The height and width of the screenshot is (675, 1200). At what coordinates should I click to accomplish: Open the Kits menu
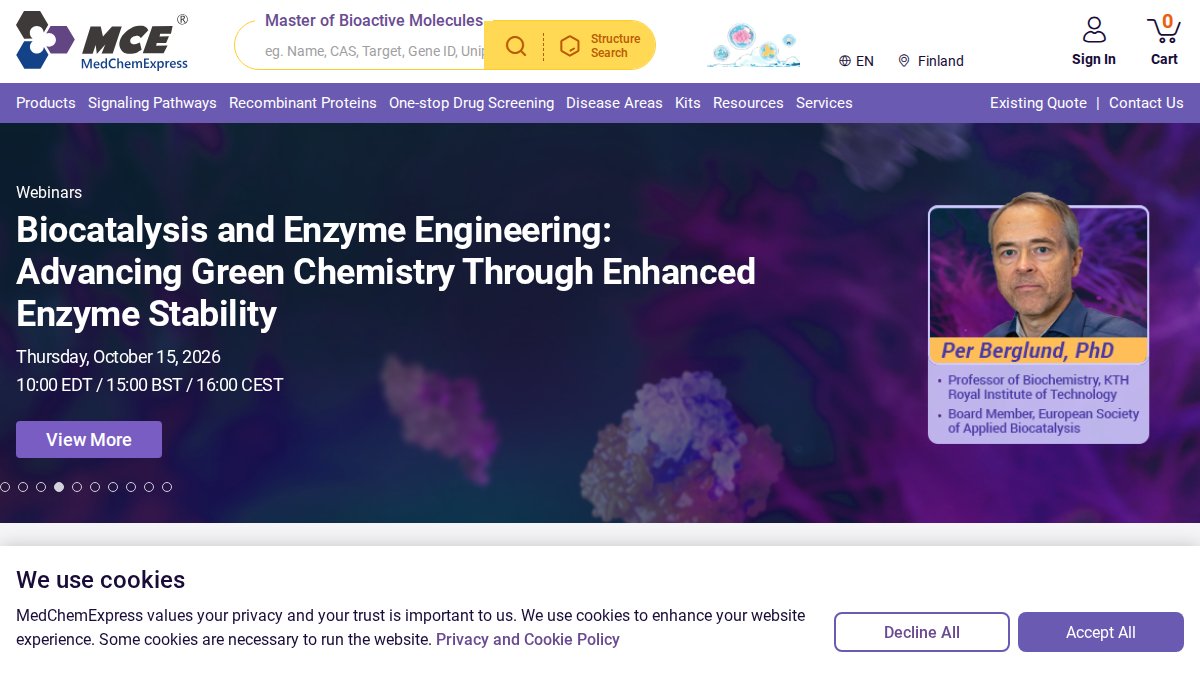pyautogui.click(x=688, y=103)
